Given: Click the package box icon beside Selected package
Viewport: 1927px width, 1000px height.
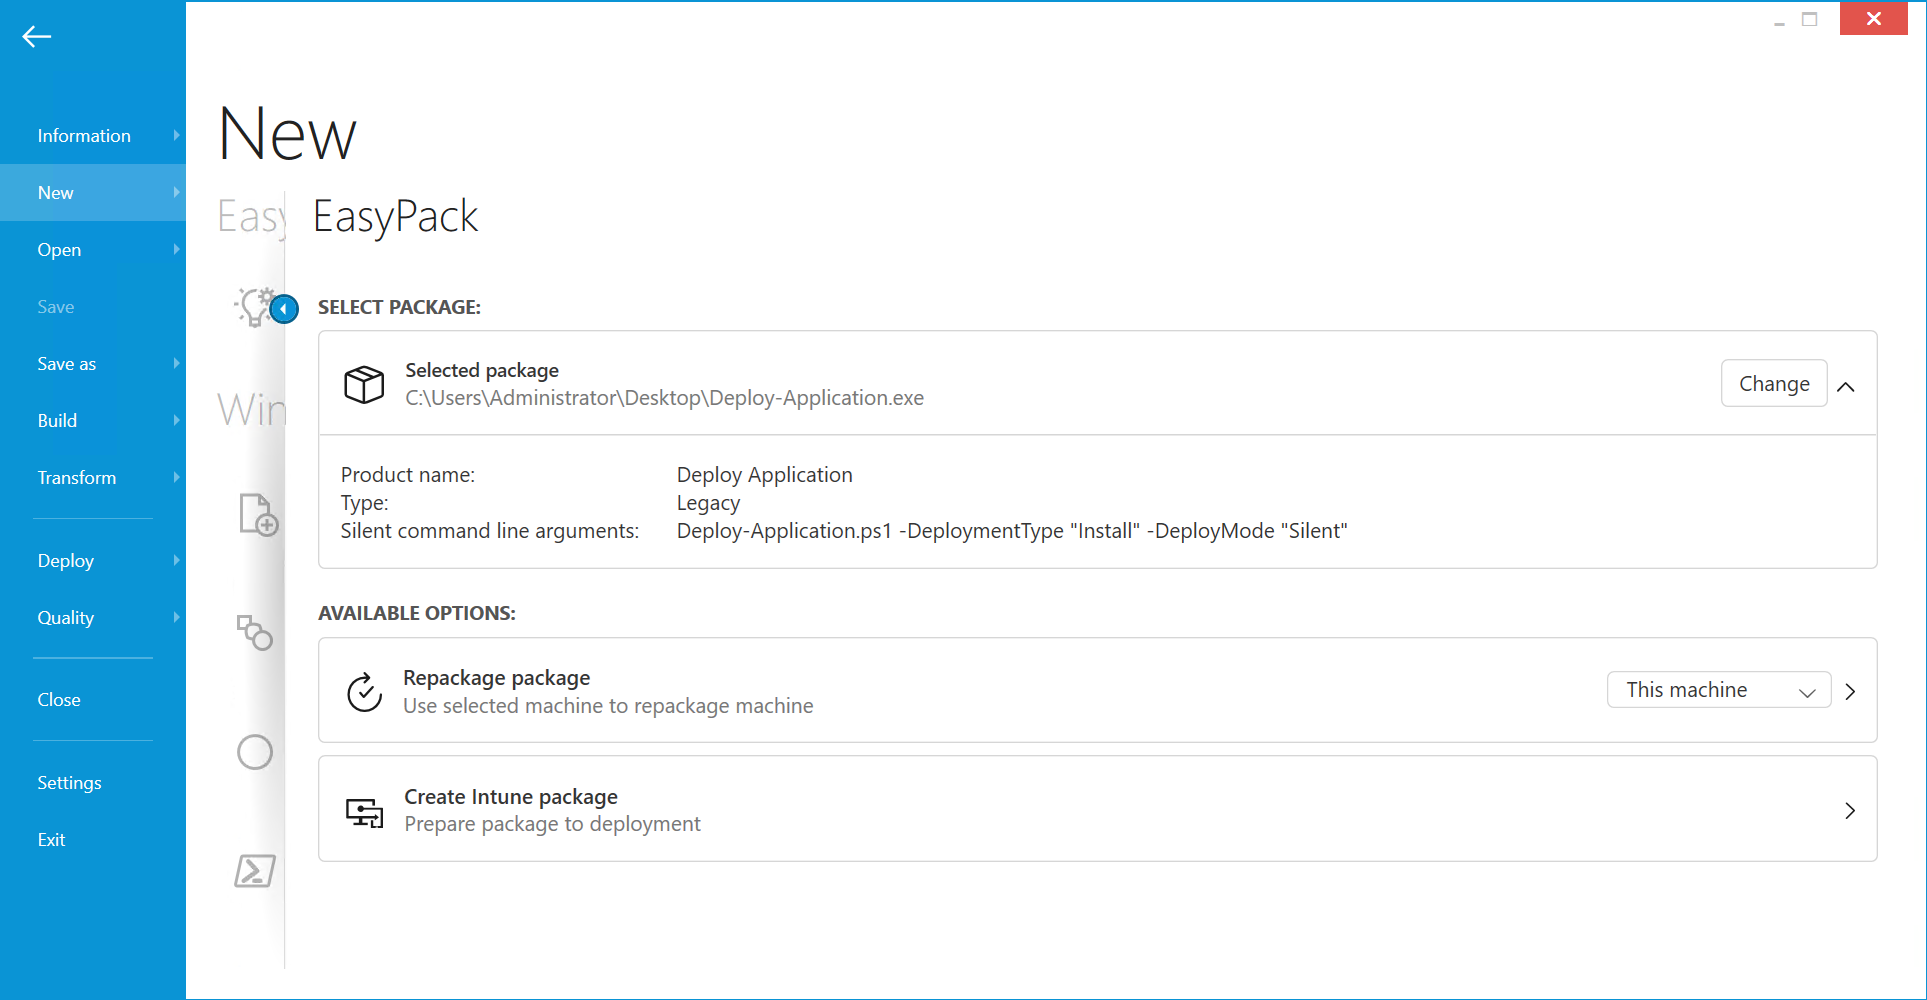Looking at the screenshot, I should pyautogui.click(x=364, y=384).
